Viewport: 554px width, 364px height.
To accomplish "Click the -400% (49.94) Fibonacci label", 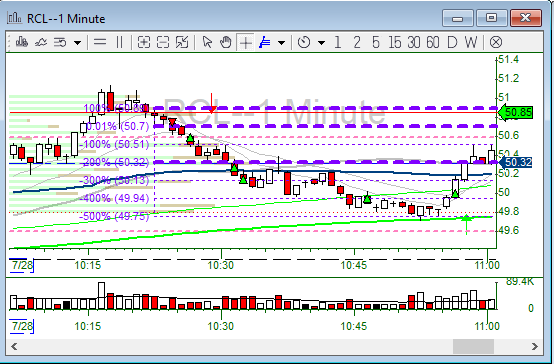I will (x=114, y=198).
